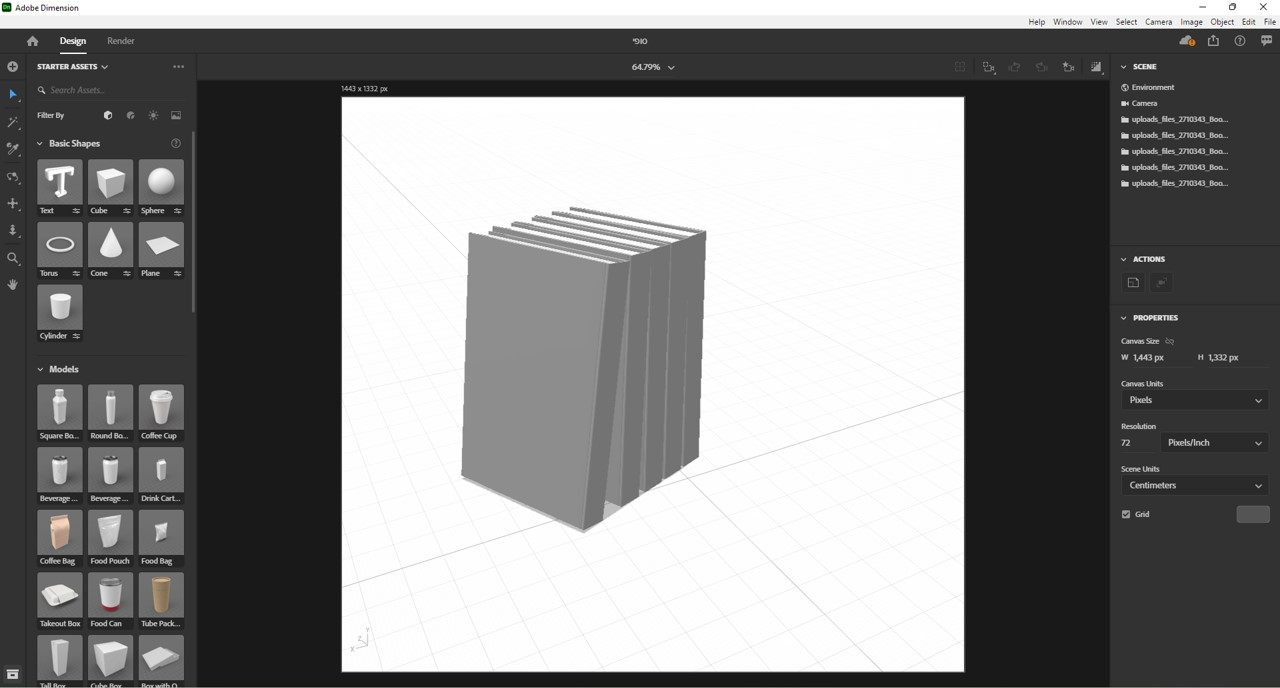The image size is (1280, 688).
Task: Toggle the content panel icon at toolbar bottom
Action: (13, 675)
